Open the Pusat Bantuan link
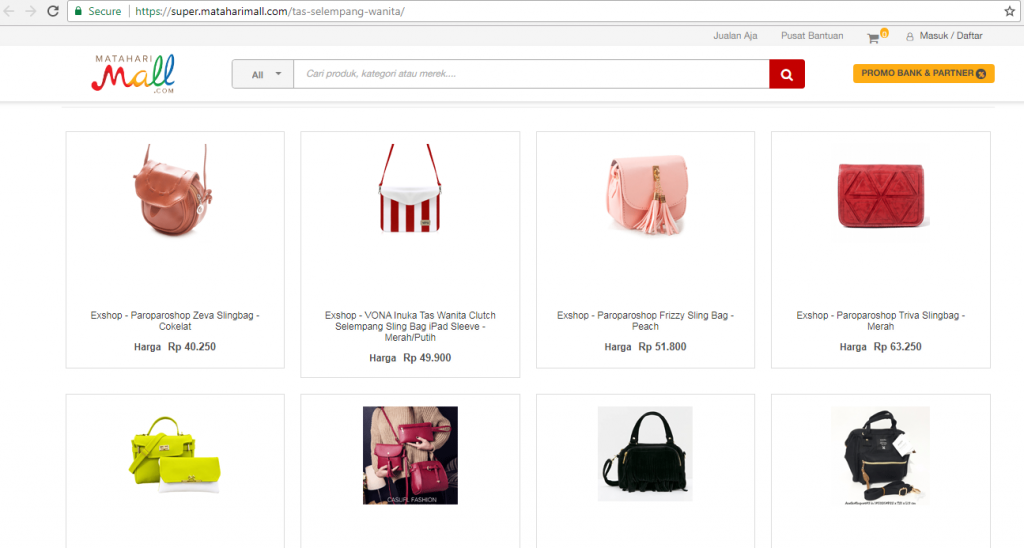 [812, 36]
